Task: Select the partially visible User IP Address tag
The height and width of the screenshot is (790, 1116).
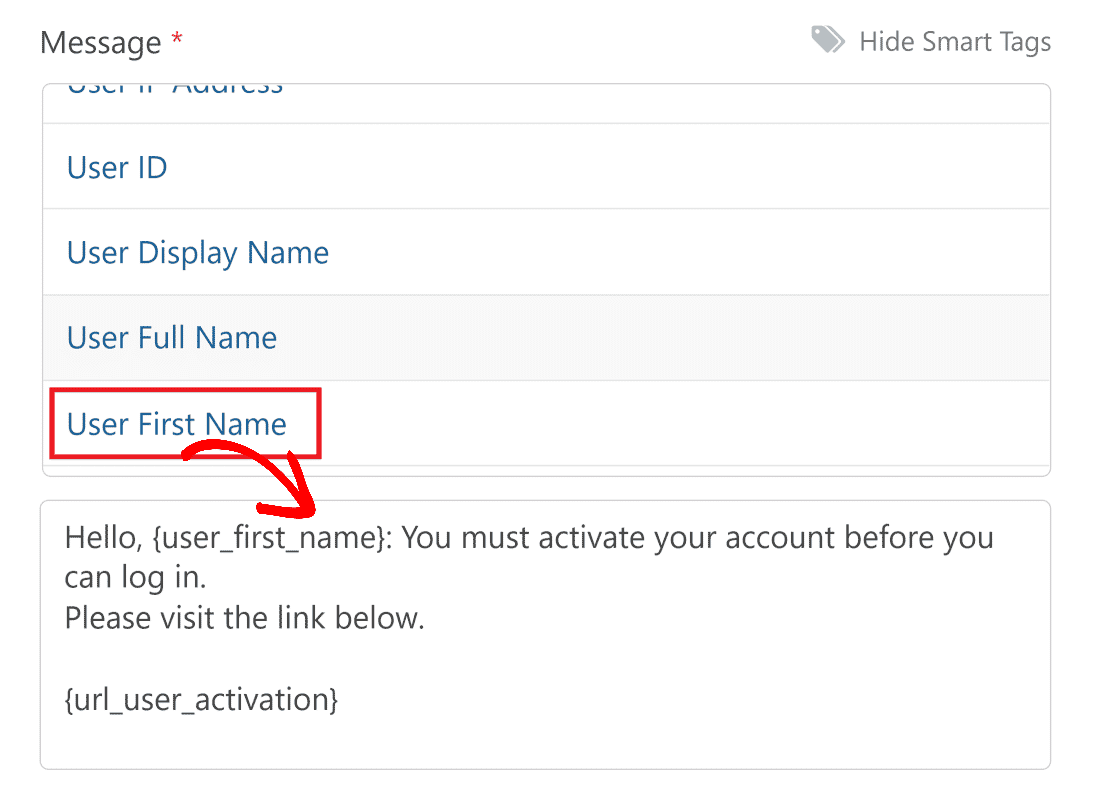Action: click(x=173, y=86)
